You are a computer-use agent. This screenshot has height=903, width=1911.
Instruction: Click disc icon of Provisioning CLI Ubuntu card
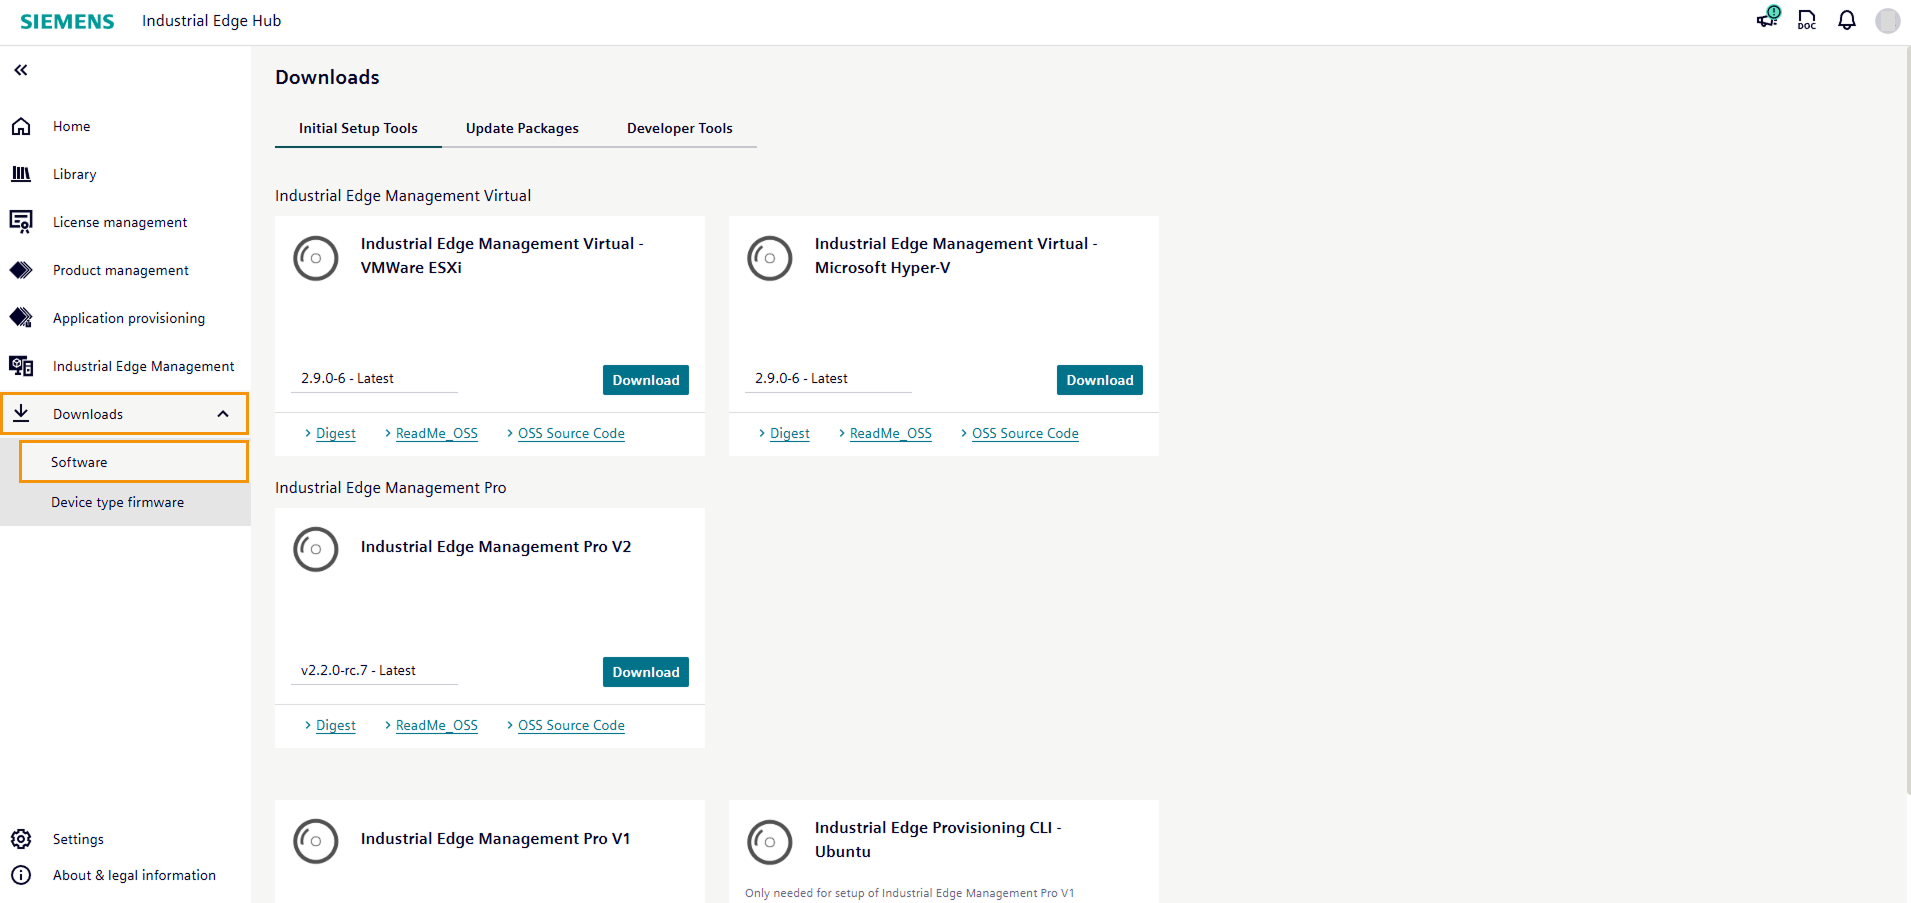coord(770,841)
